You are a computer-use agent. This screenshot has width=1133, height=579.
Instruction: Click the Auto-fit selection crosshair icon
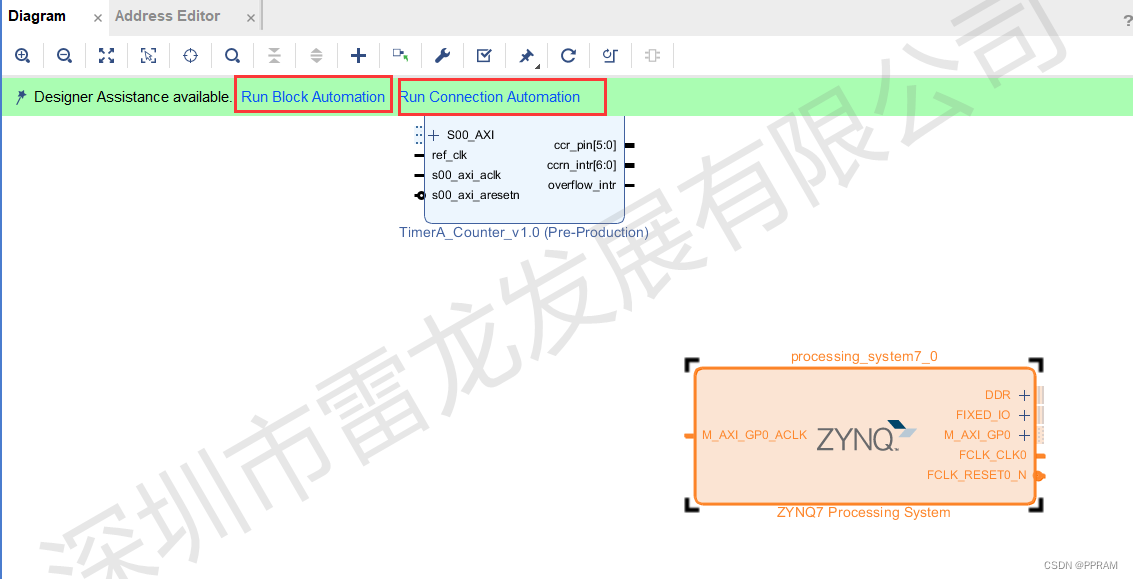click(190, 56)
